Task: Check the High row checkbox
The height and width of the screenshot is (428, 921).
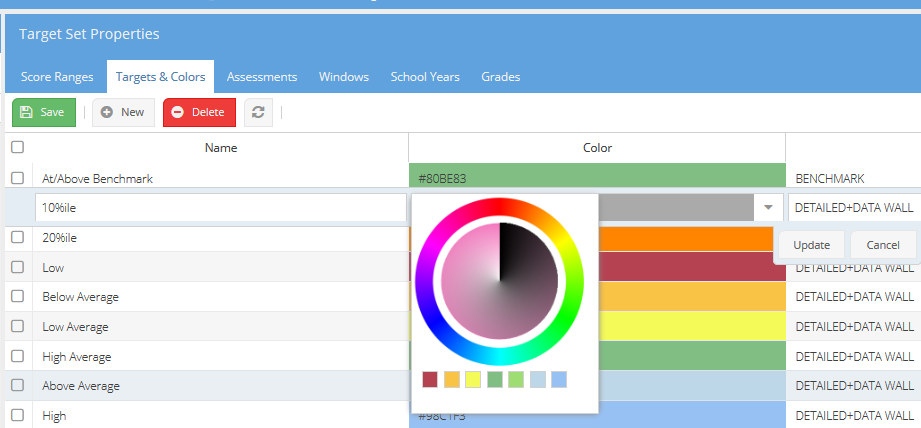Action: (x=18, y=415)
